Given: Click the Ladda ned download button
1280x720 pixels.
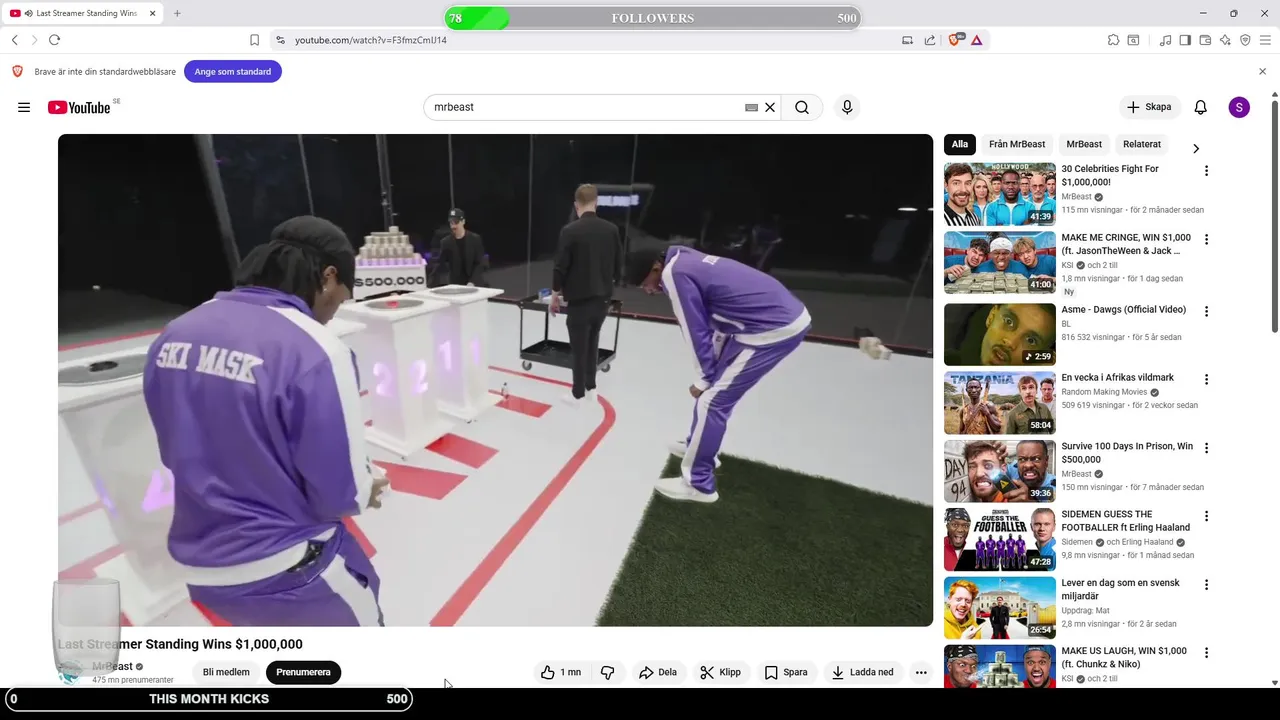Looking at the screenshot, I should [862, 672].
